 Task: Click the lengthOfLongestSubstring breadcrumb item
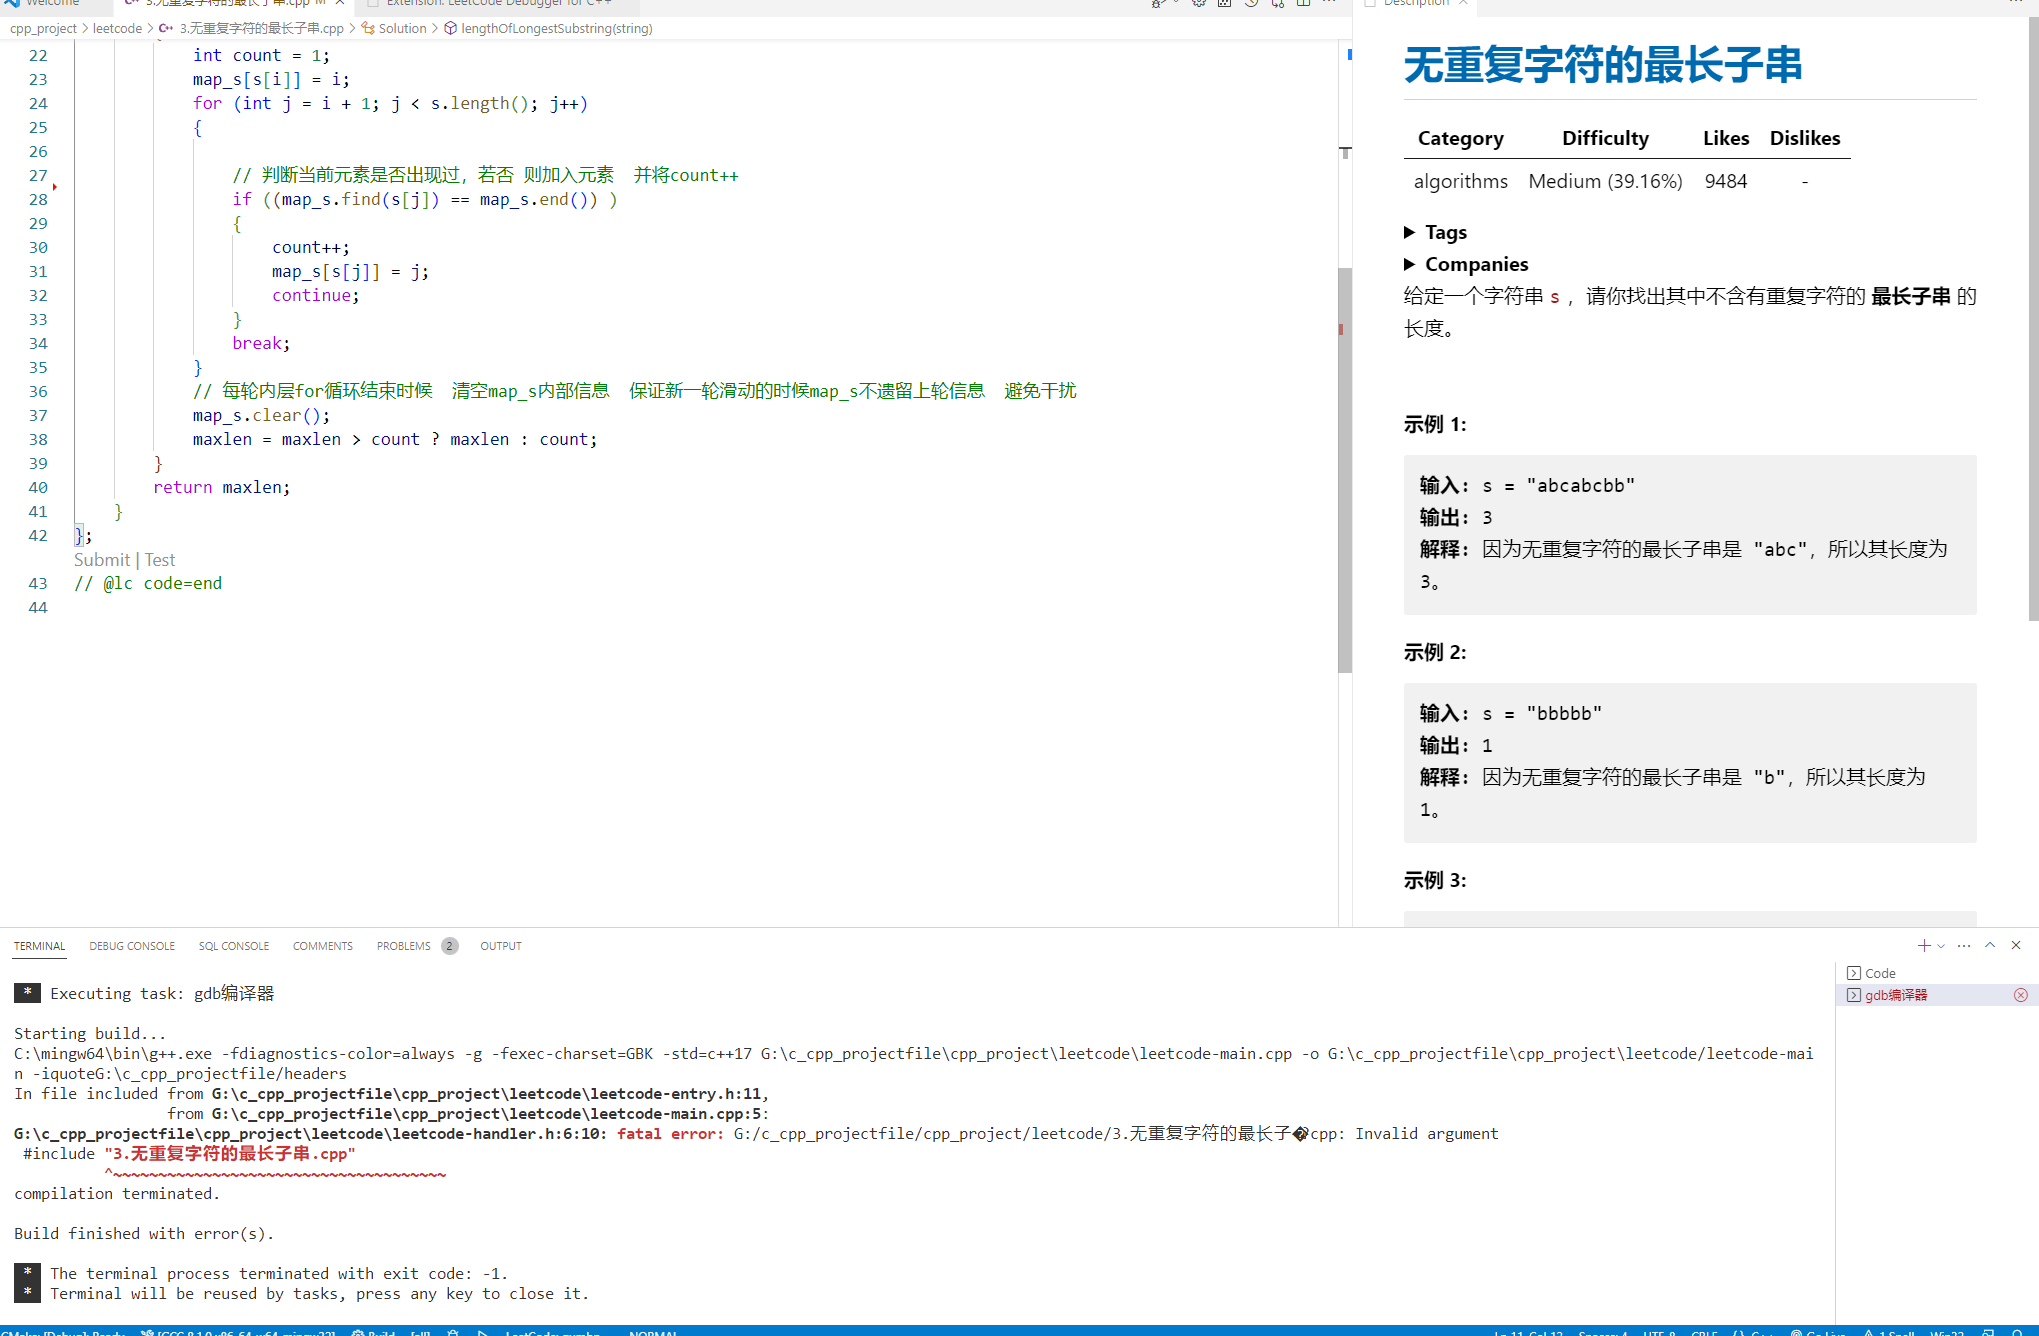548,28
